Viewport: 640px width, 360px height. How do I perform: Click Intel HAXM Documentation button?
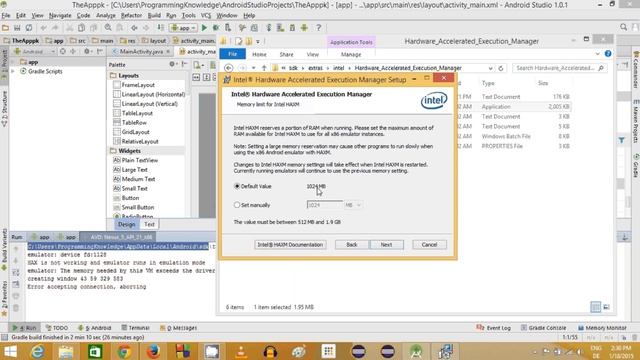coord(290,244)
